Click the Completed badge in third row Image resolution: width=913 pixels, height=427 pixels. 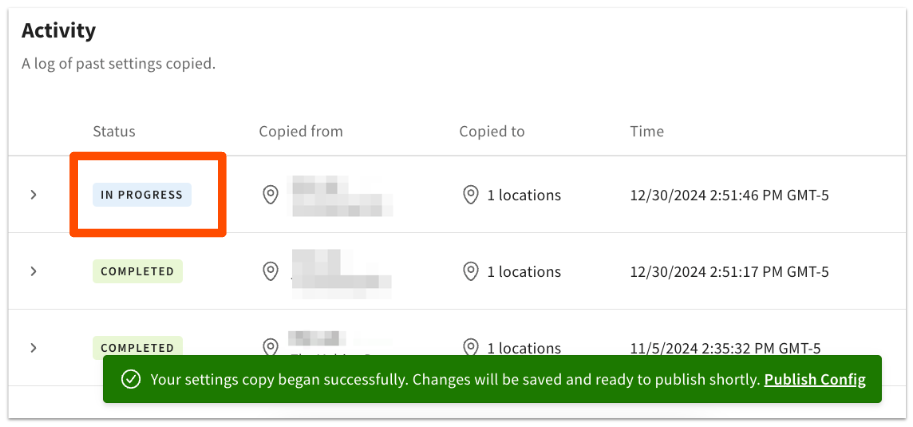click(138, 347)
